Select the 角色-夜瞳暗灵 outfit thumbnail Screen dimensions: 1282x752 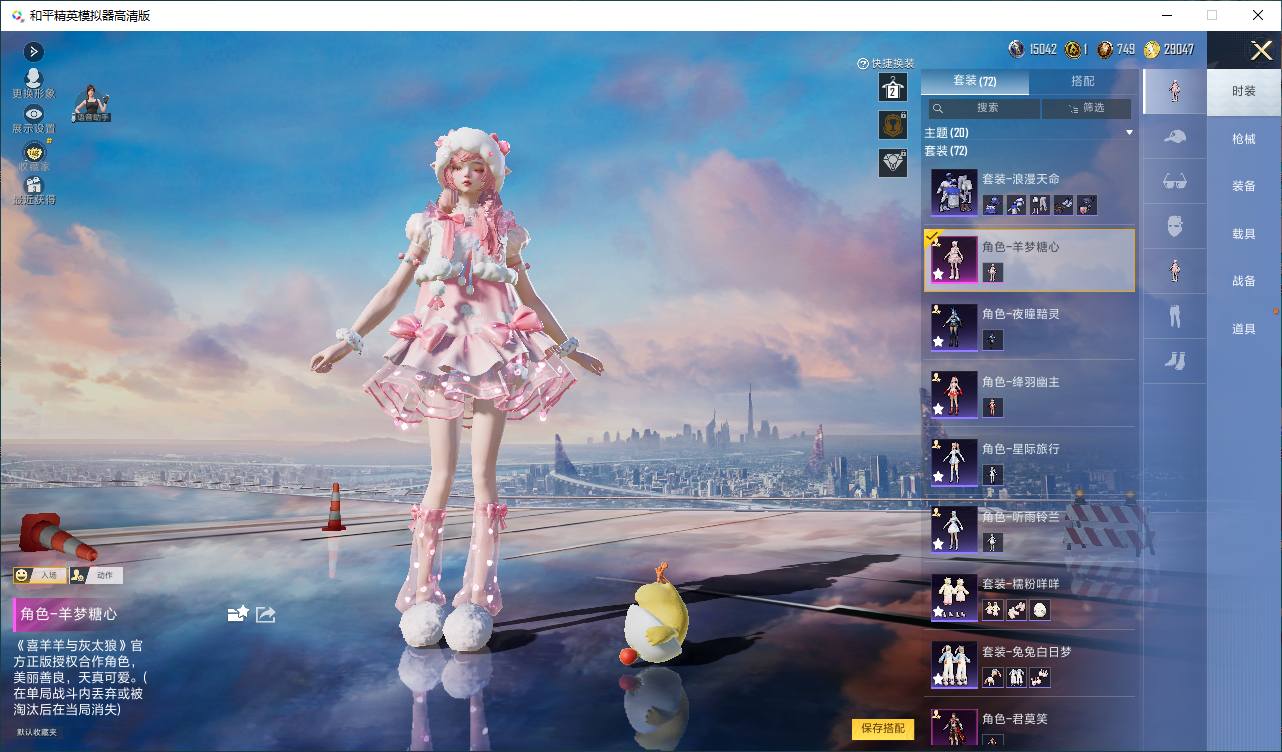[954, 327]
